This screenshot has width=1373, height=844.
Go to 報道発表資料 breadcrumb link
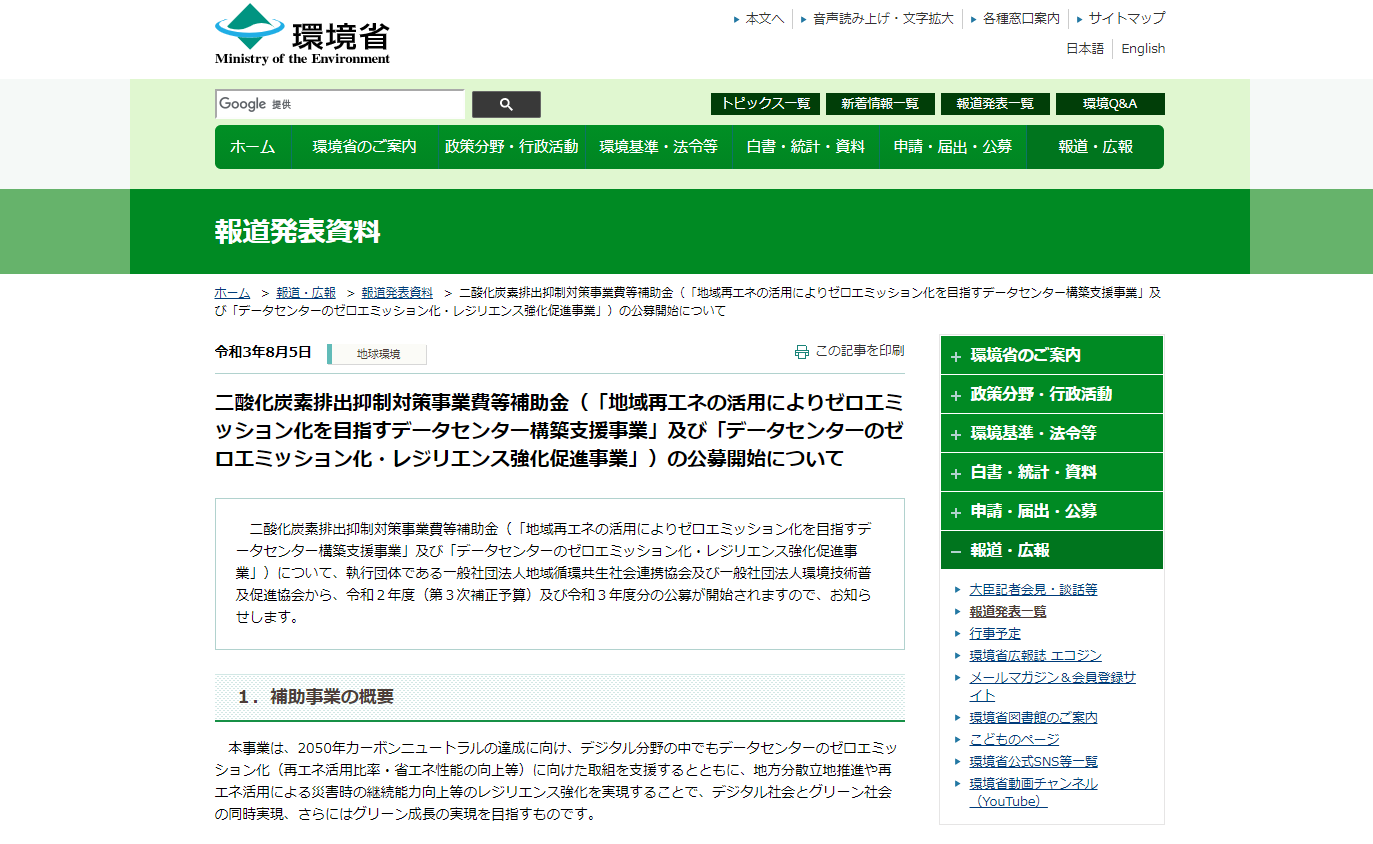pos(397,293)
